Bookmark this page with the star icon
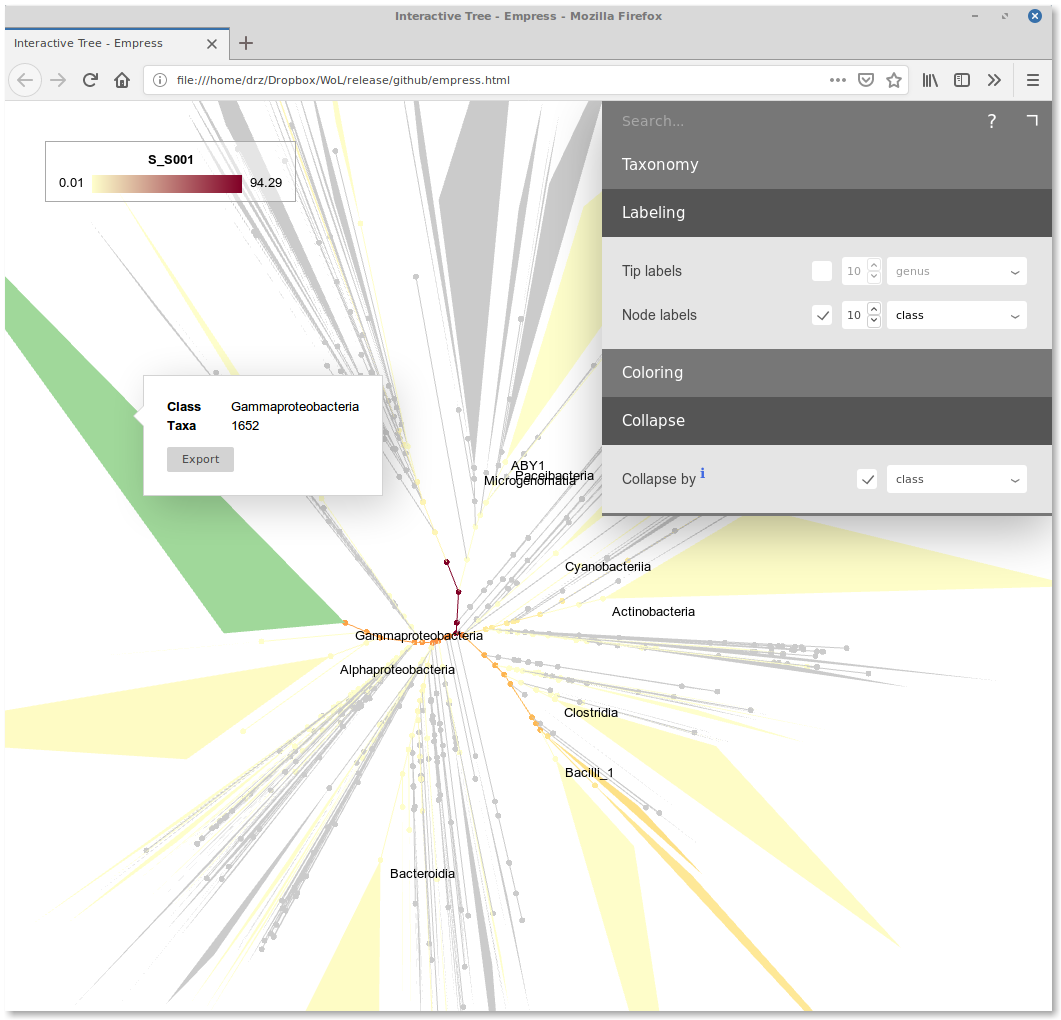The height and width of the screenshot is (1020, 1061). tap(894, 81)
